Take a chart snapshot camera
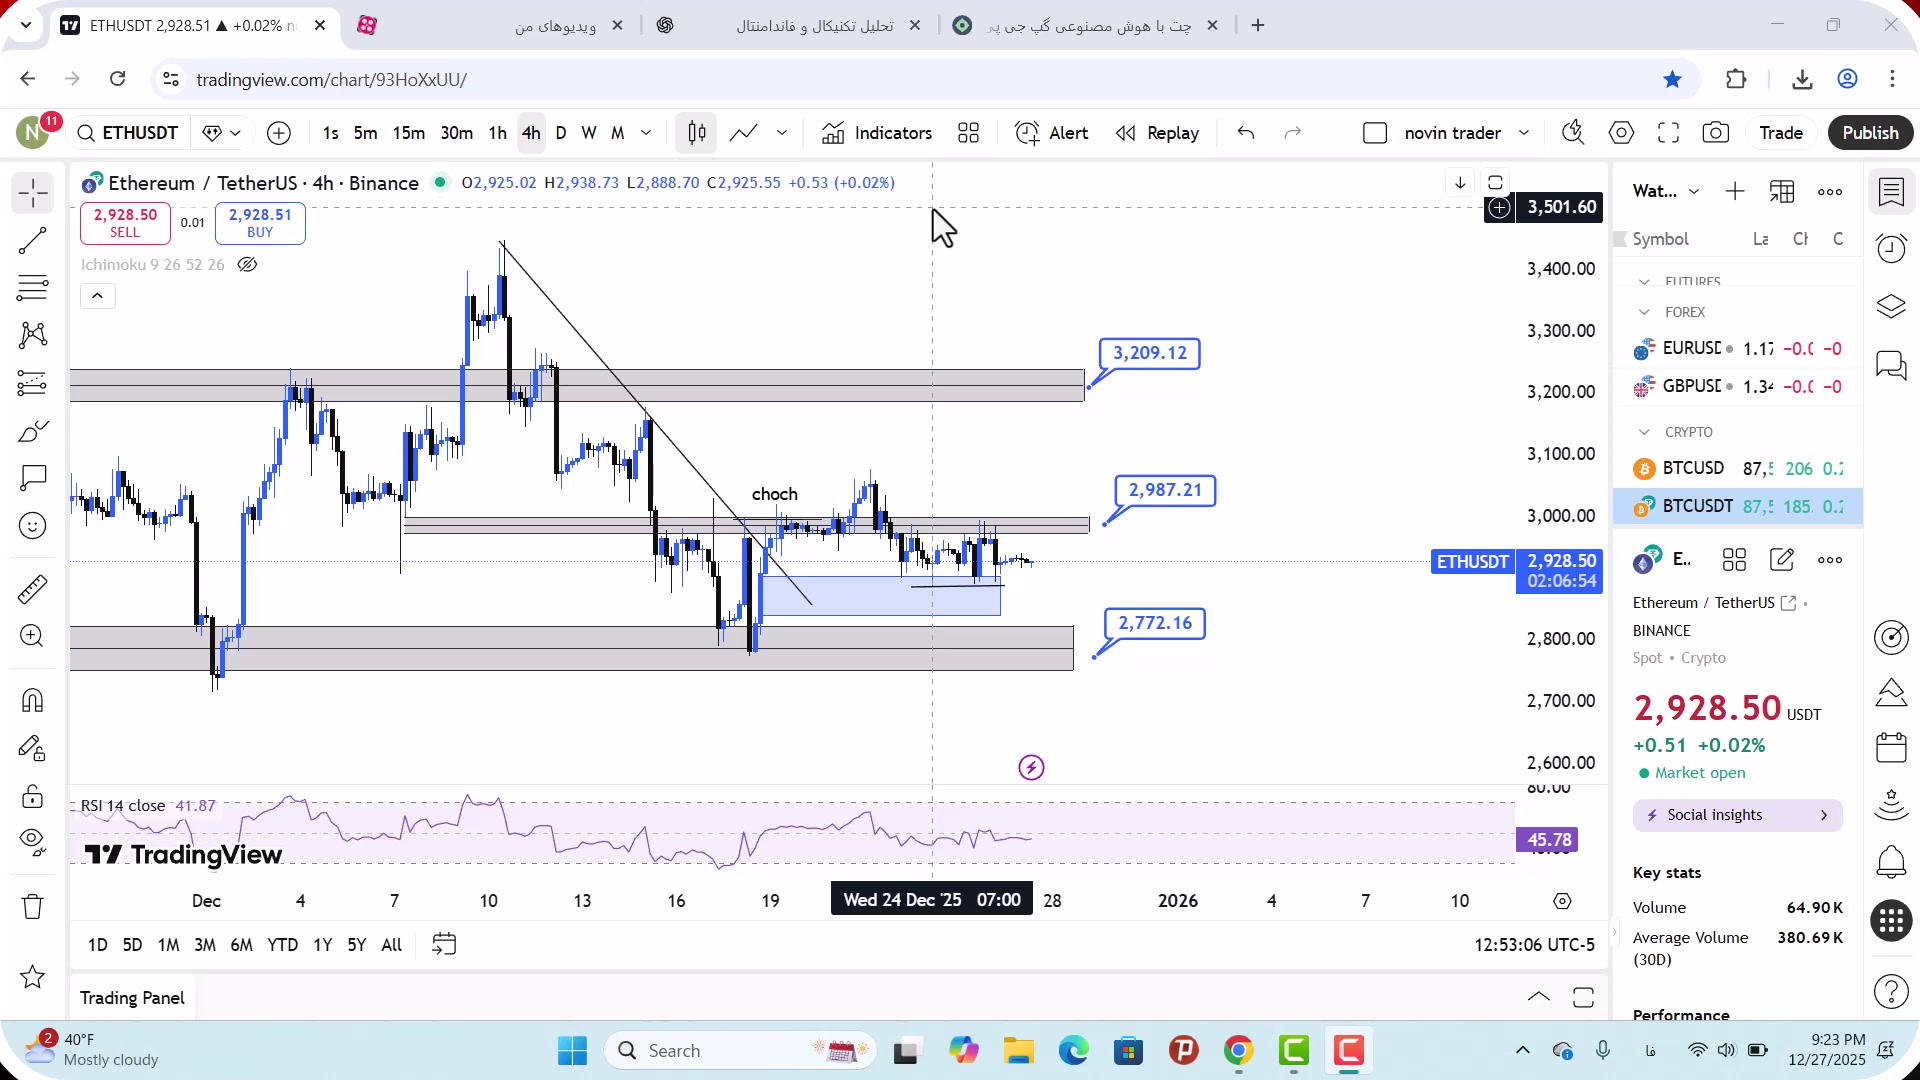 click(1716, 133)
